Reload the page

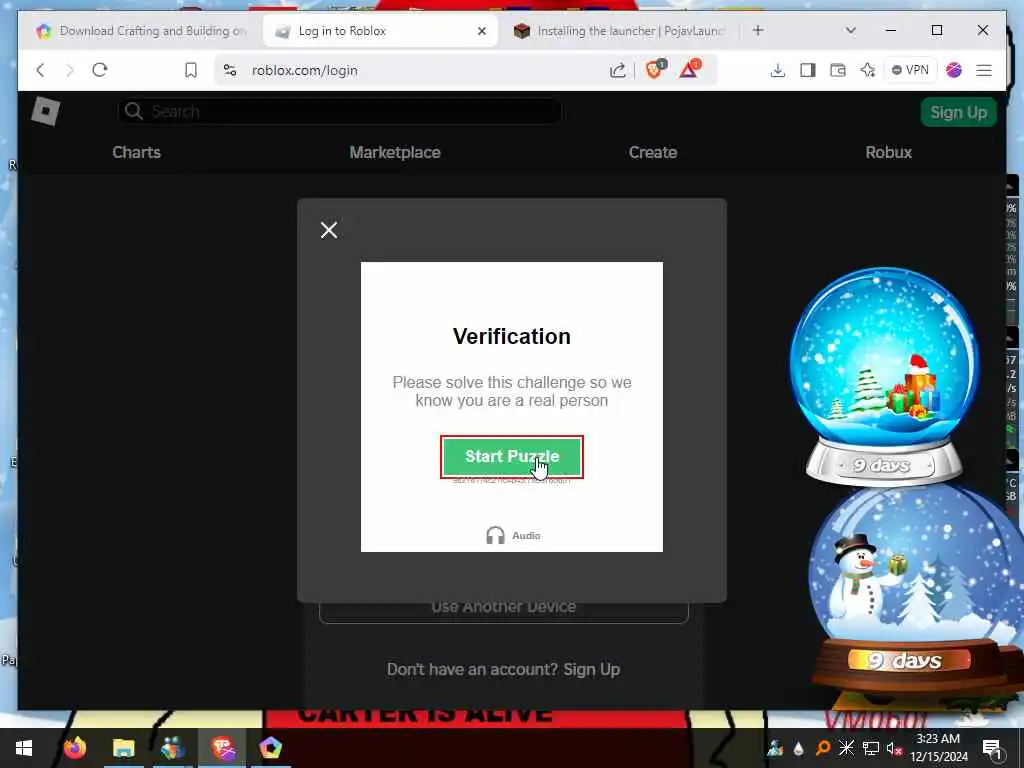(100, 70)
